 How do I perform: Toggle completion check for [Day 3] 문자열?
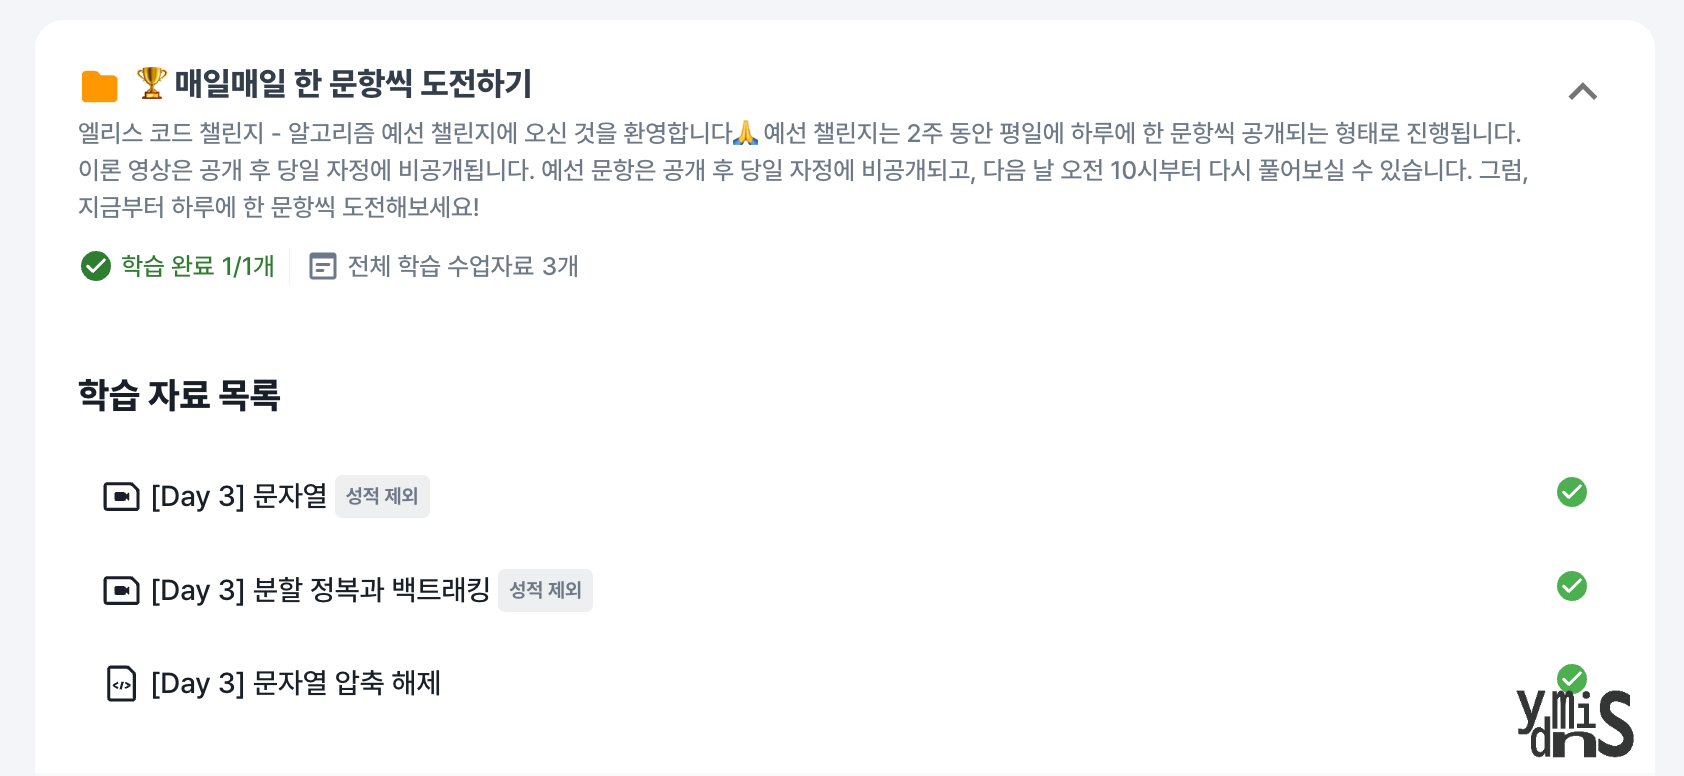1571,493
